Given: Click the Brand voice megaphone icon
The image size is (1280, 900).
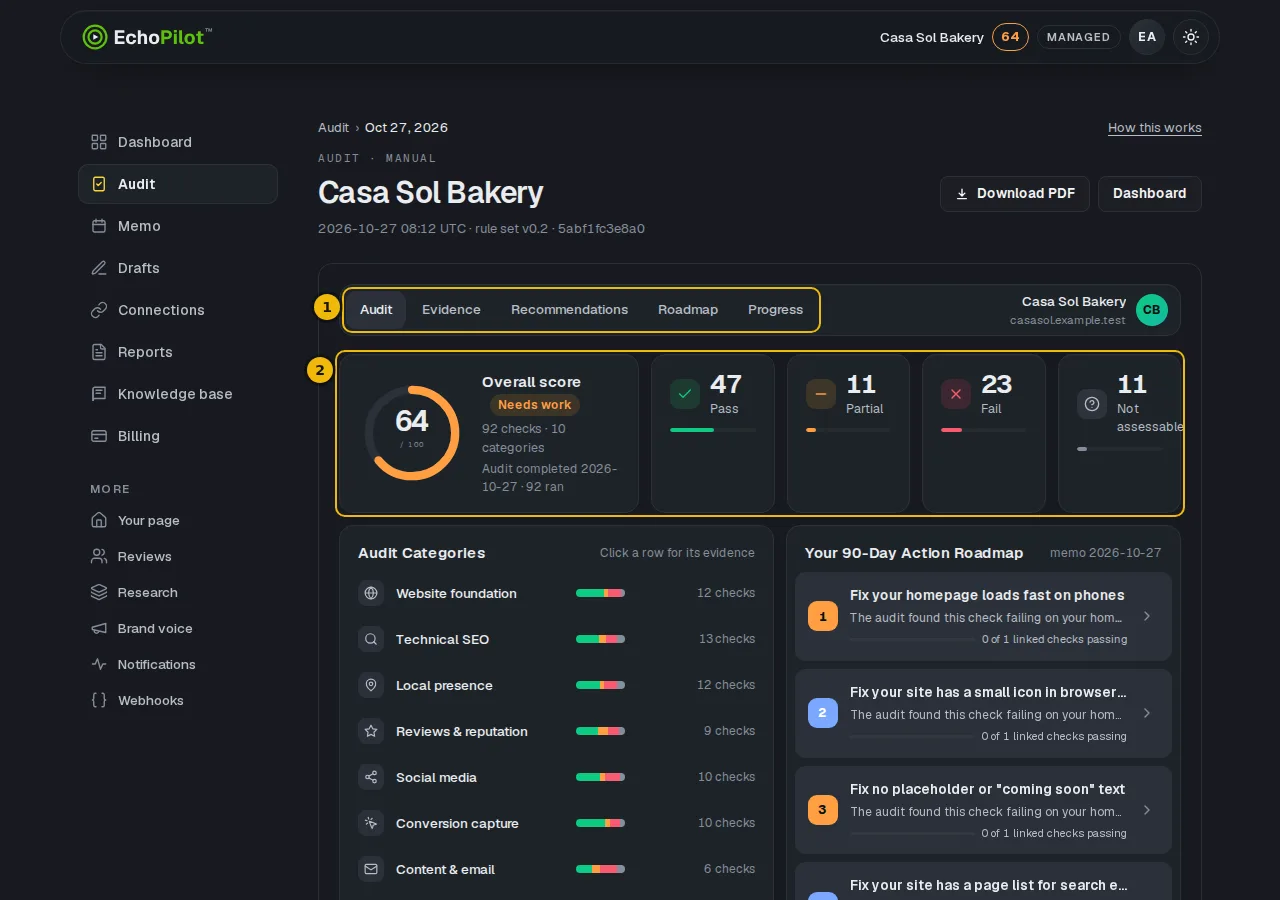Looking at the screenshot, I should click(x=99, y=628).
